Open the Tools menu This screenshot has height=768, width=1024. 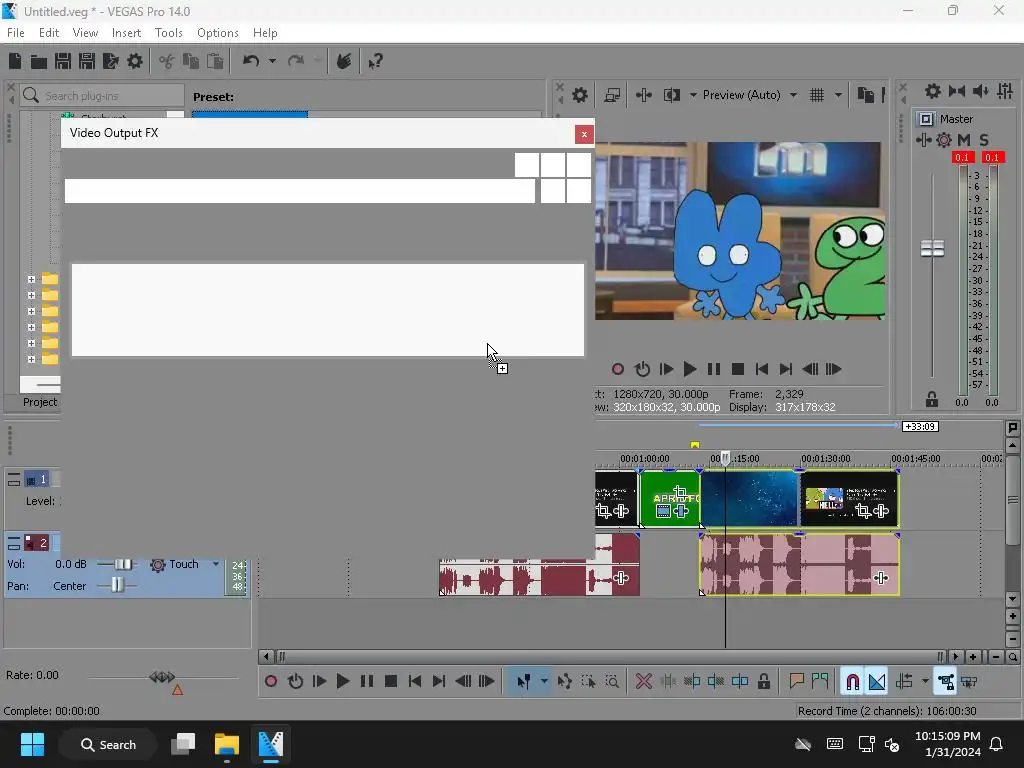168,33
